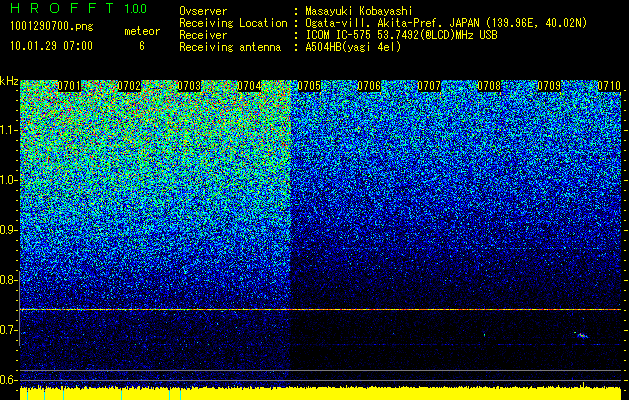Click the 0.7 frequency axis label

coord(8,330)
